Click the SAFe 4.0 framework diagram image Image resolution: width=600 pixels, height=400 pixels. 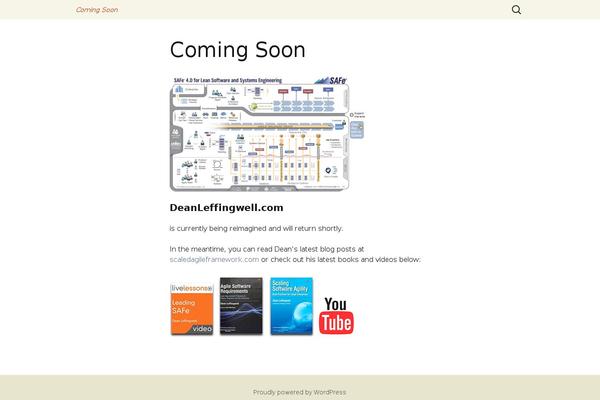pyautogui.click(x=267, y=134)
